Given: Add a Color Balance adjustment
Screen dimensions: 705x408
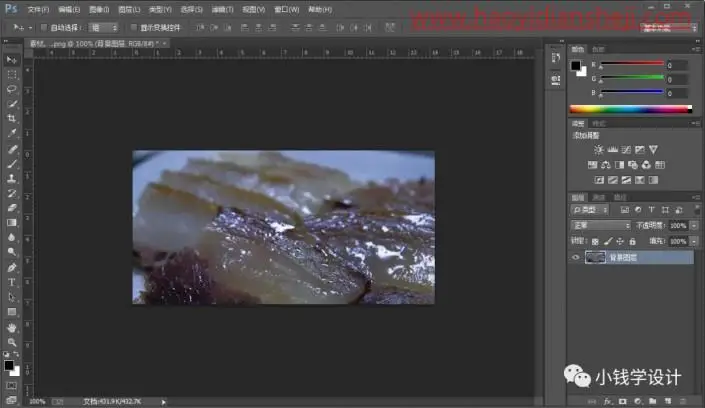Looking at the screenshot, I should pyautogui.click(x=606, y=165).
